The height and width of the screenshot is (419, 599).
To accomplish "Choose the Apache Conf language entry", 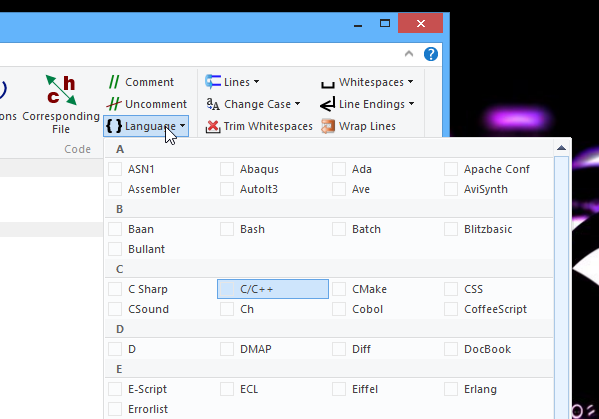I will pyautogui.click(x=497, y=169).
